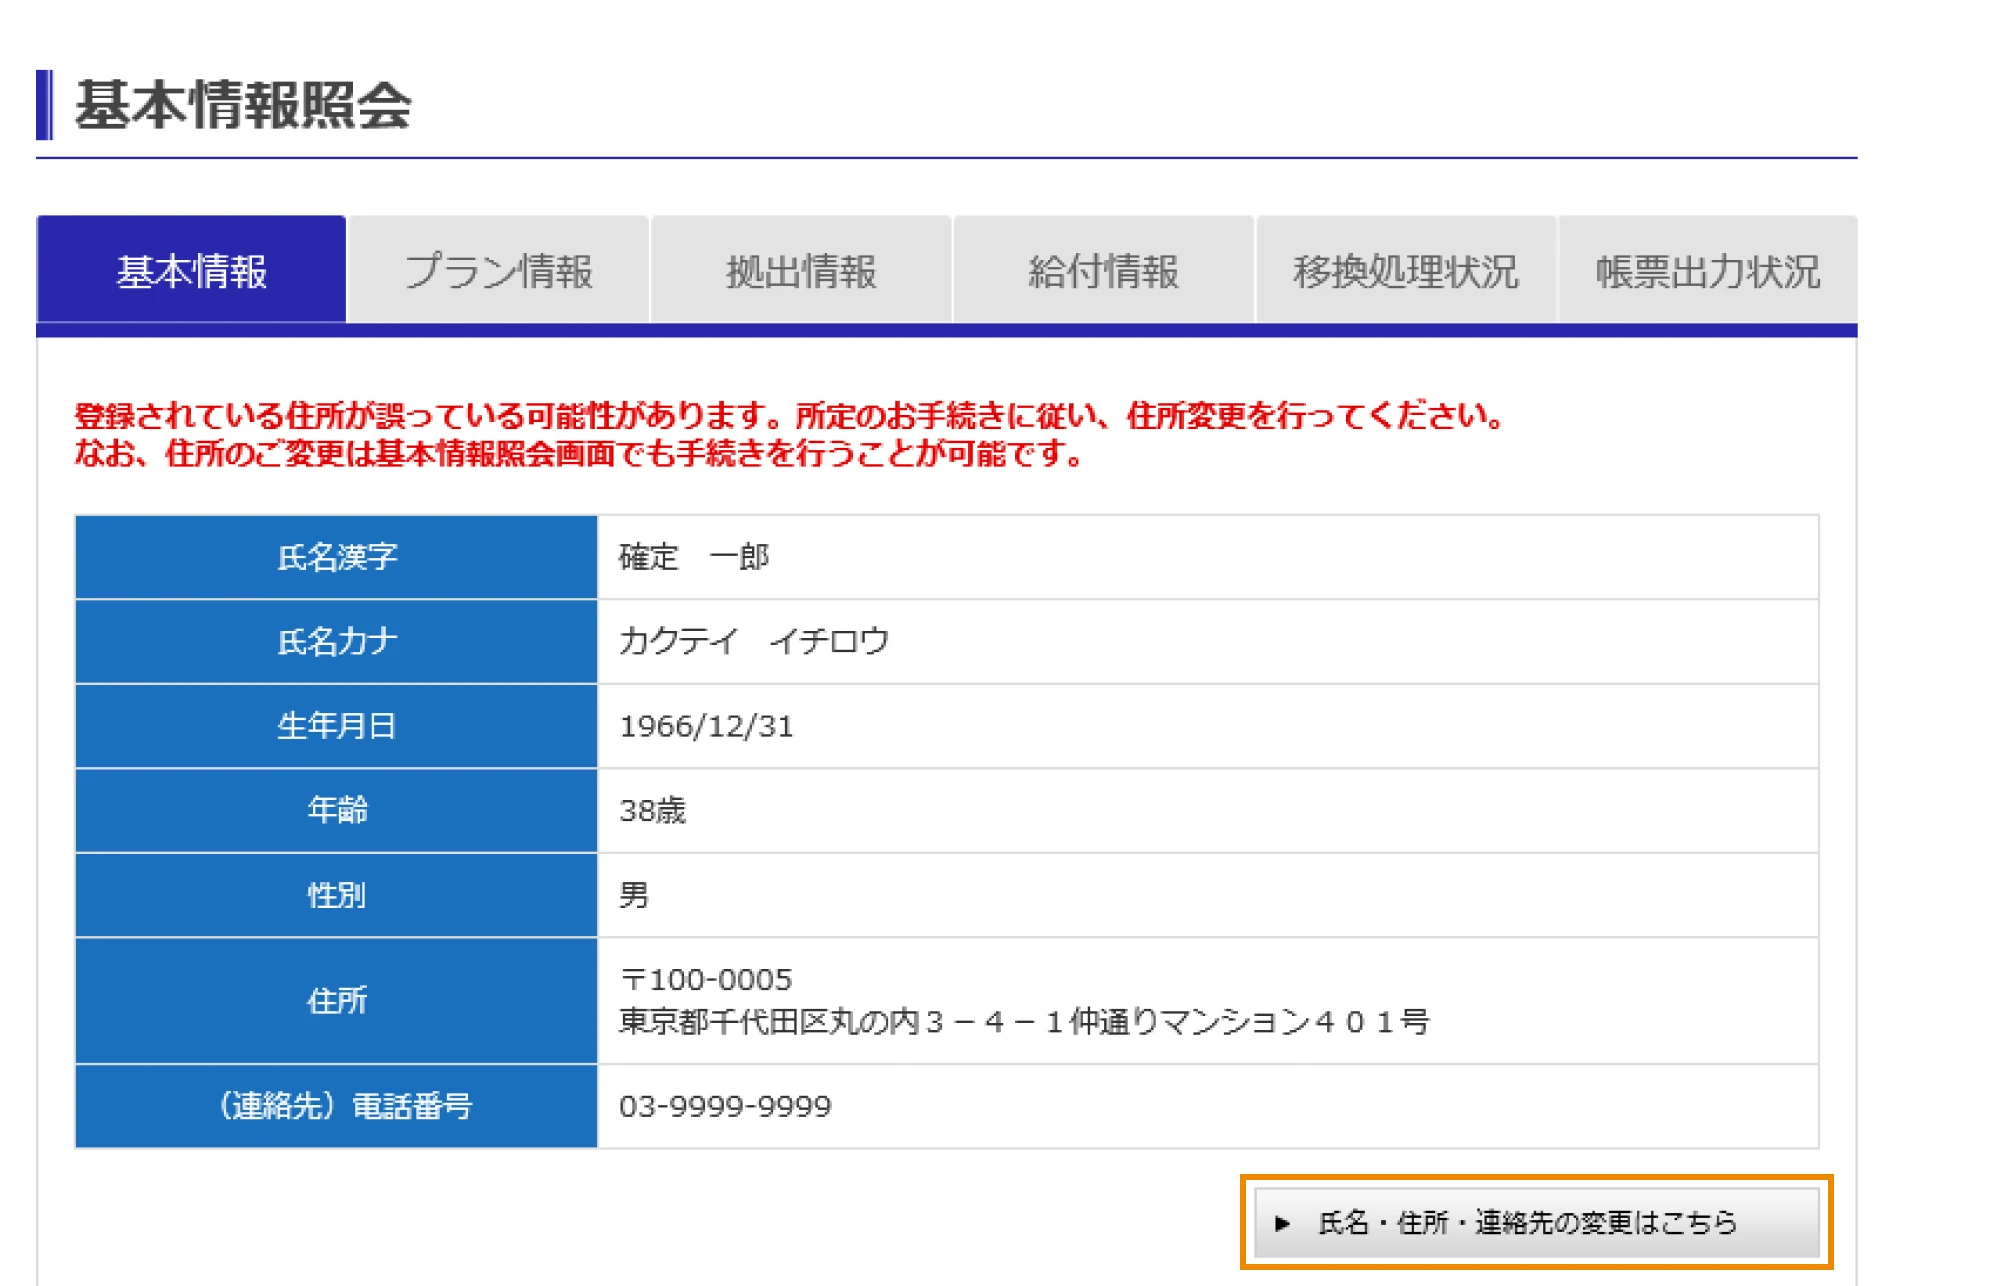Image resolution: width=2000 pixels, height=1286 pixels.
Task: Click the 住所 row header cell
Action: coord(335,1000)
